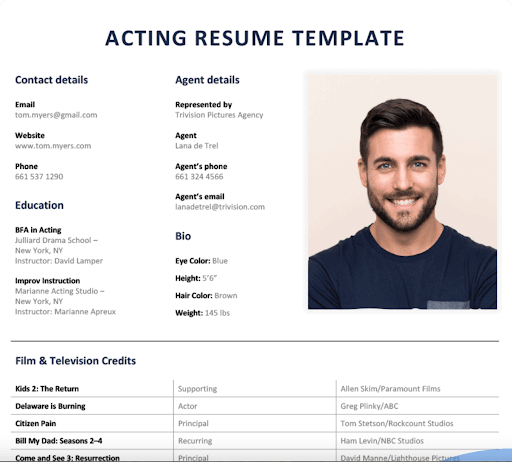Select Marianne Acting Studio text

coord(60,291)
